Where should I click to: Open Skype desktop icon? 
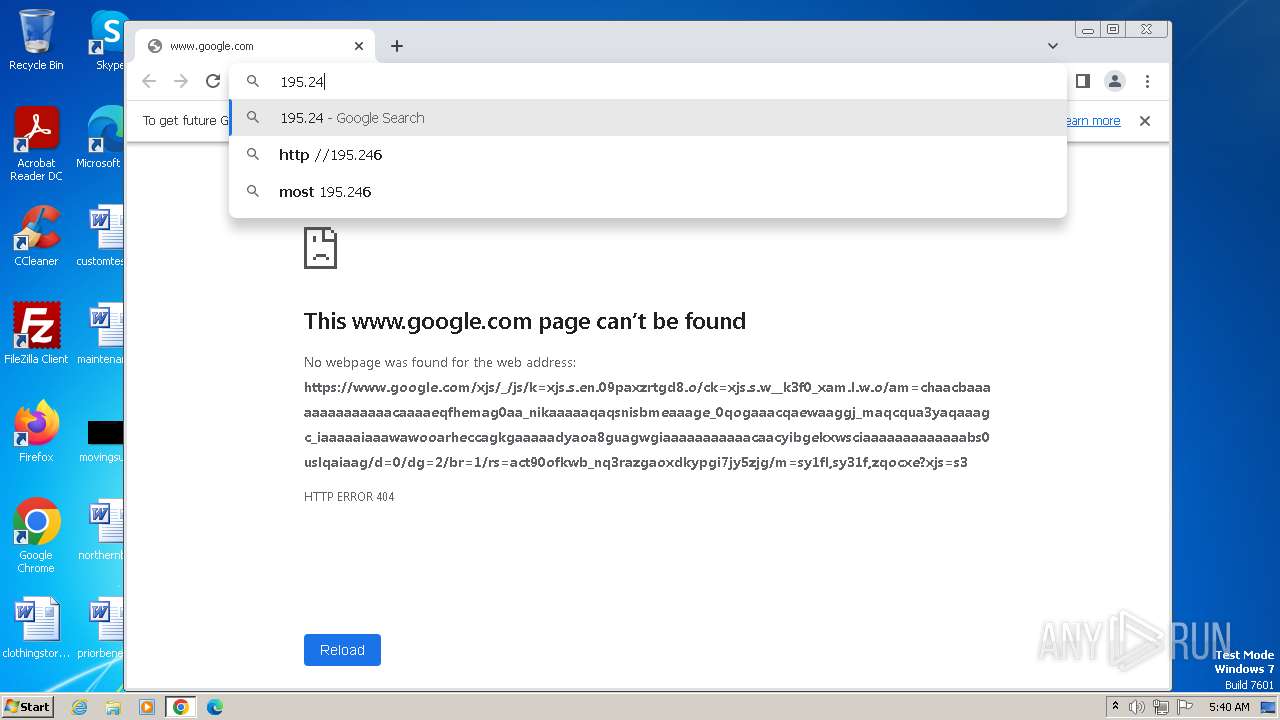click(107, 40)
